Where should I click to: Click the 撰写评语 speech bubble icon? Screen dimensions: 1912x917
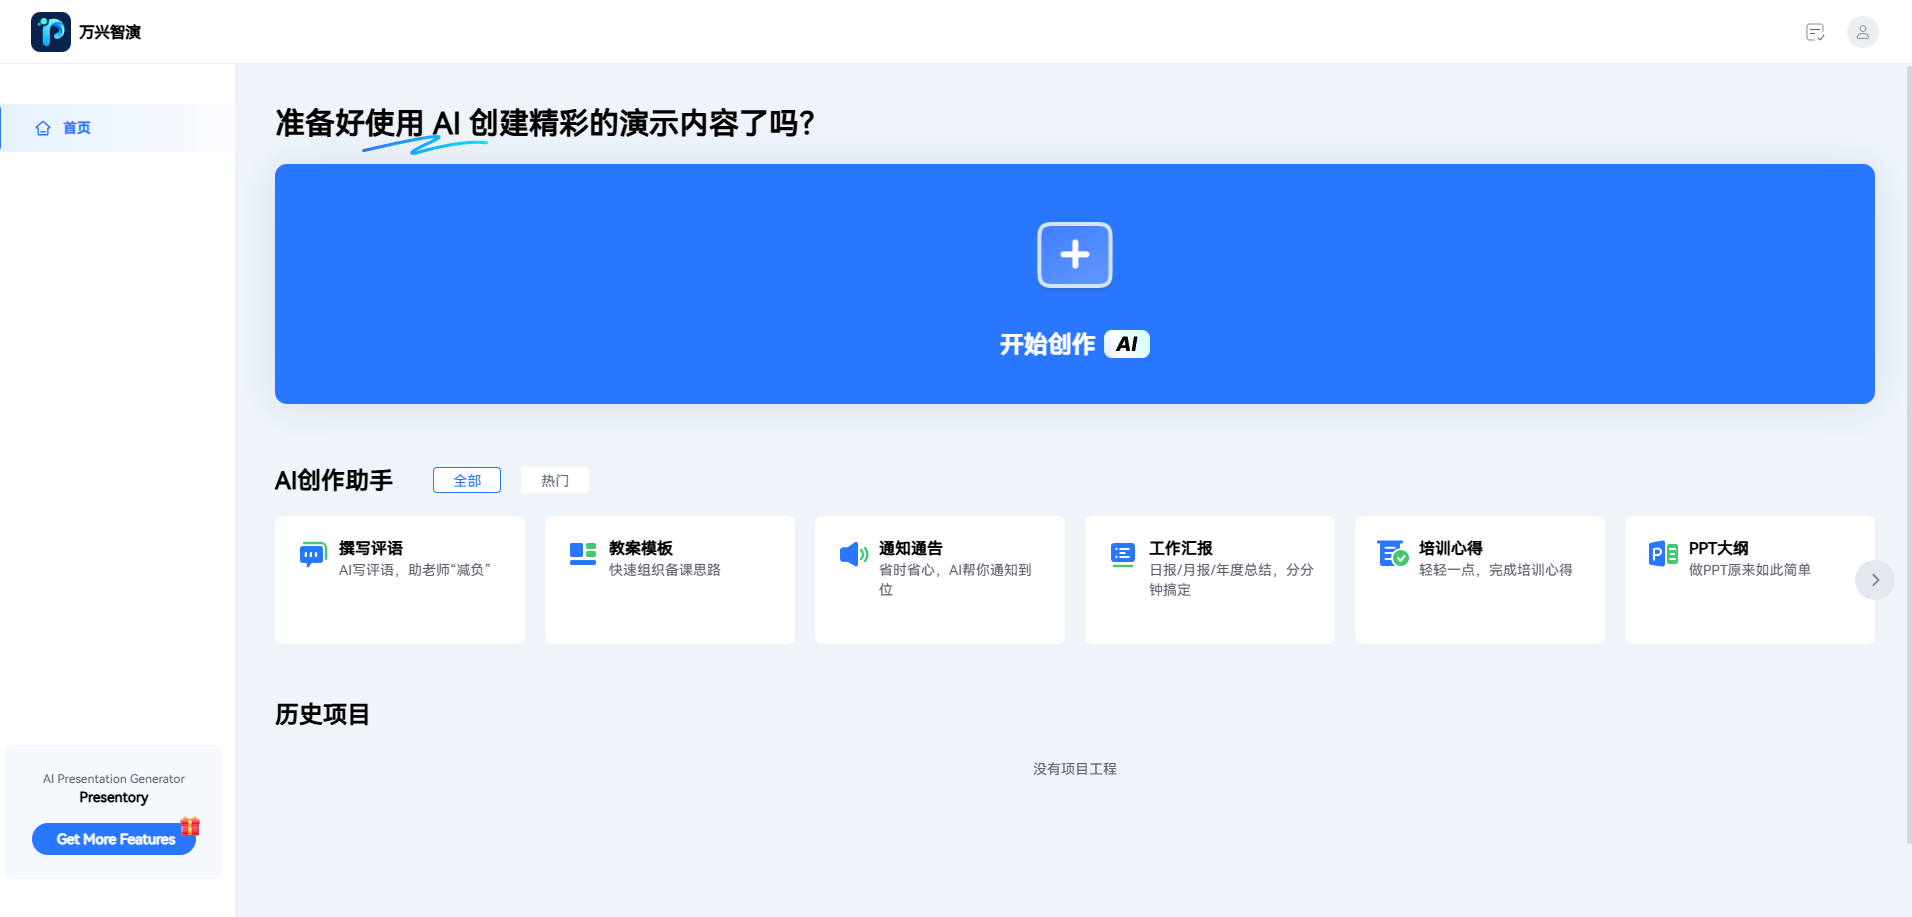(x=313, y=554)
